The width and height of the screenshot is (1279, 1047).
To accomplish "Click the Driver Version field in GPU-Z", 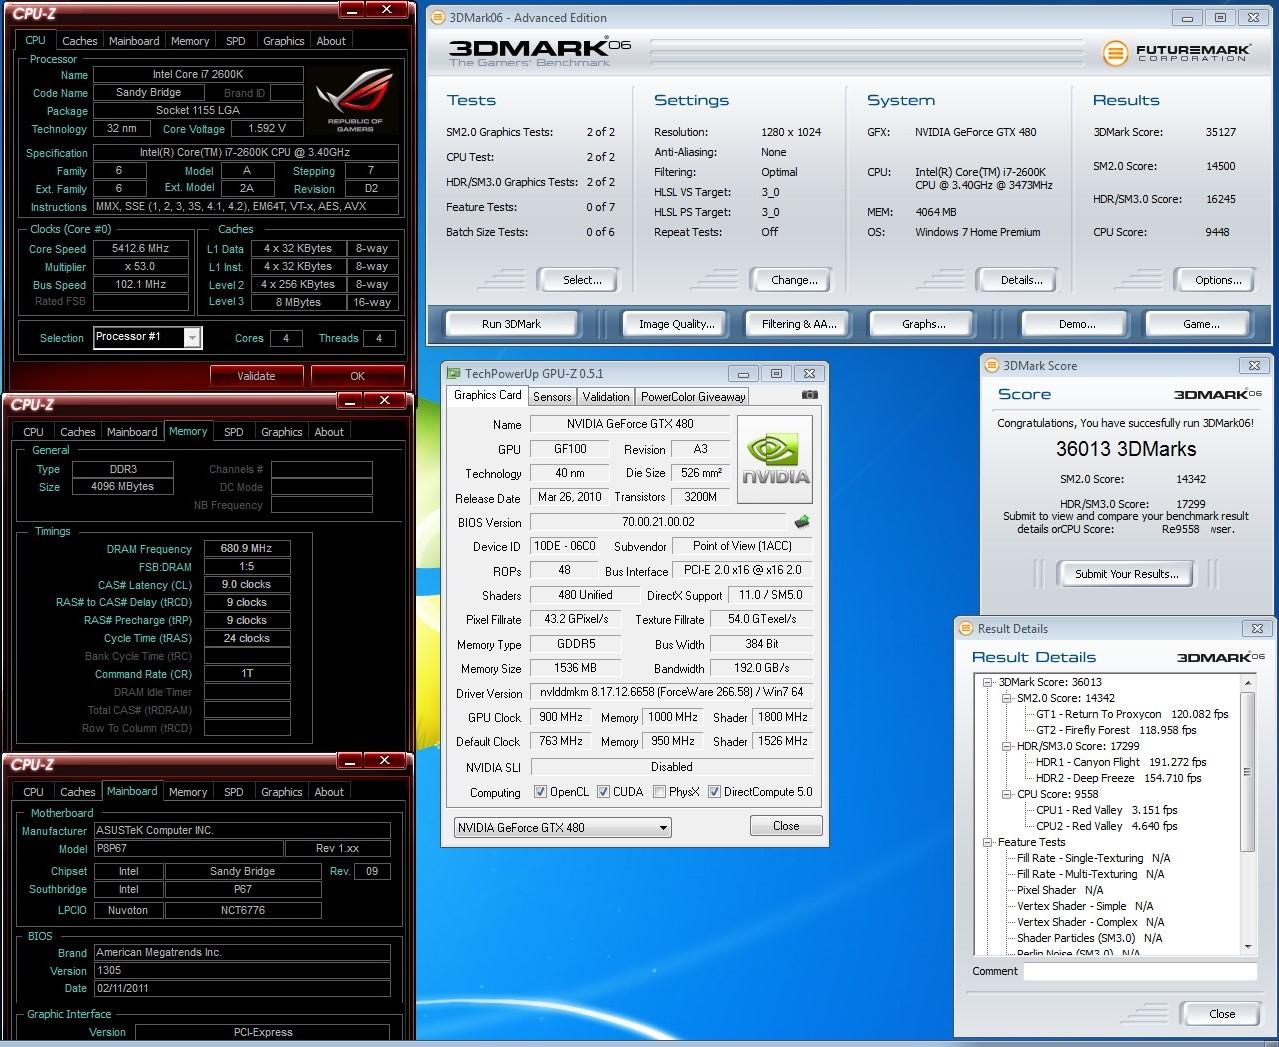I will [671, 692].
